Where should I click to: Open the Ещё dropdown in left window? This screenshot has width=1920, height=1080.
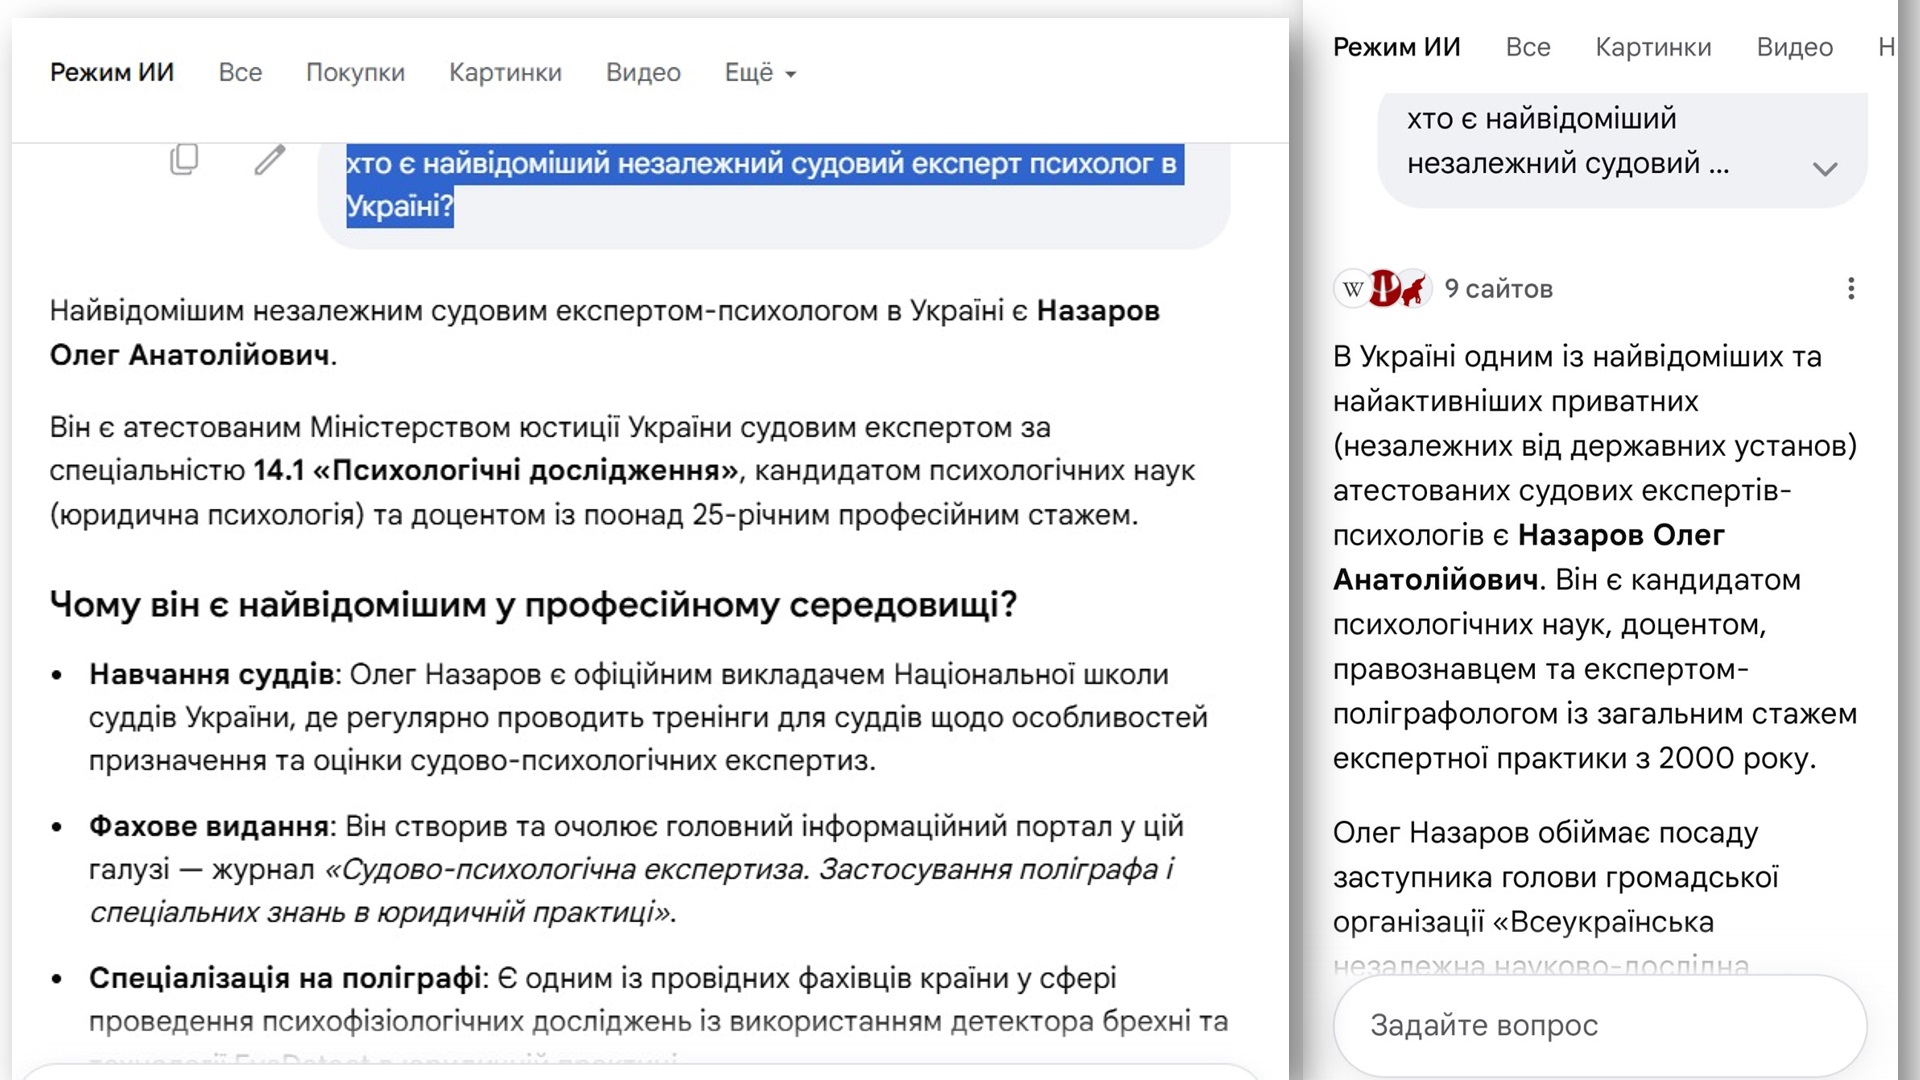click(x=760, y=72)
